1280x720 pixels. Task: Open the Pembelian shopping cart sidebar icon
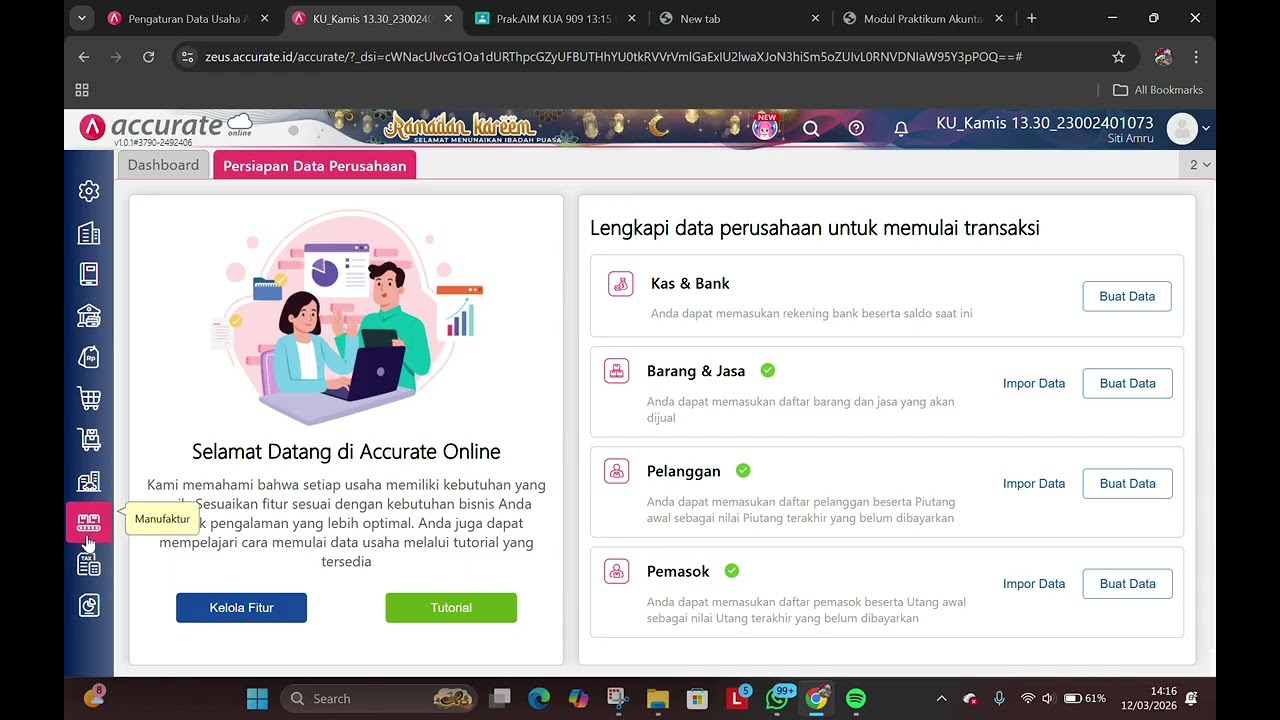tap(89, 399)
